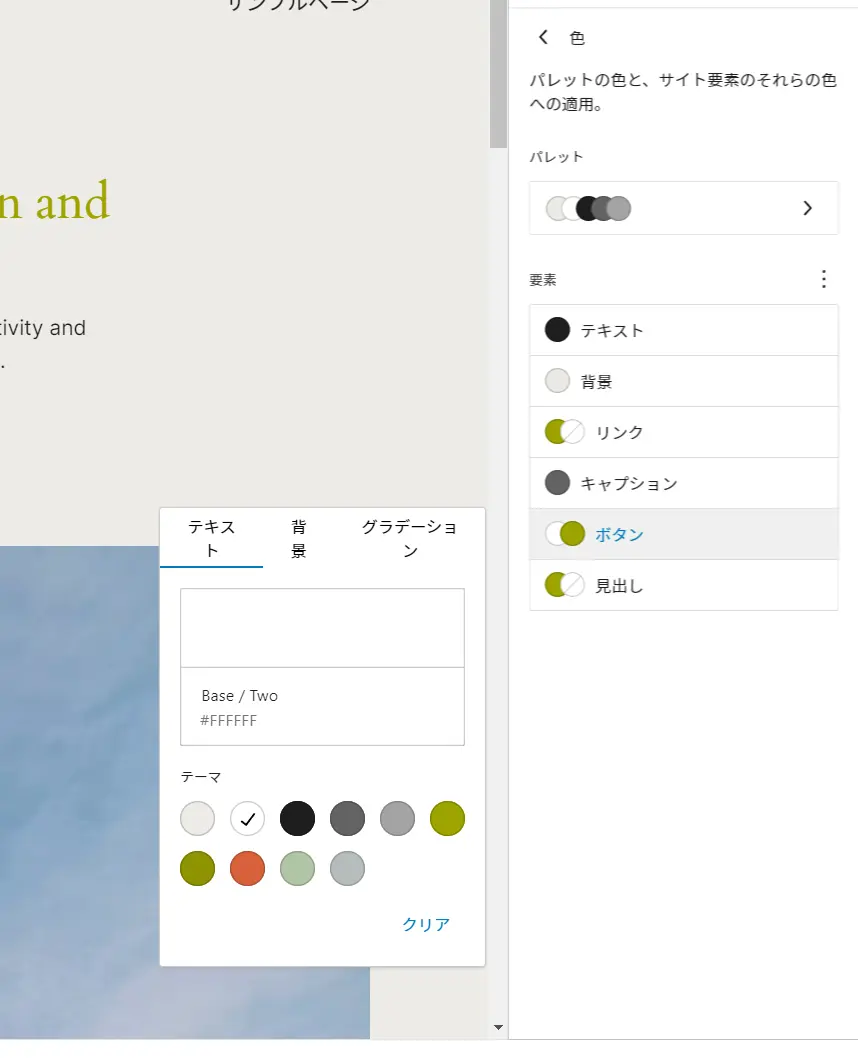Choose the orange theme color swatch
Viewport: 858px width, 1058px height.
point(247,869)
